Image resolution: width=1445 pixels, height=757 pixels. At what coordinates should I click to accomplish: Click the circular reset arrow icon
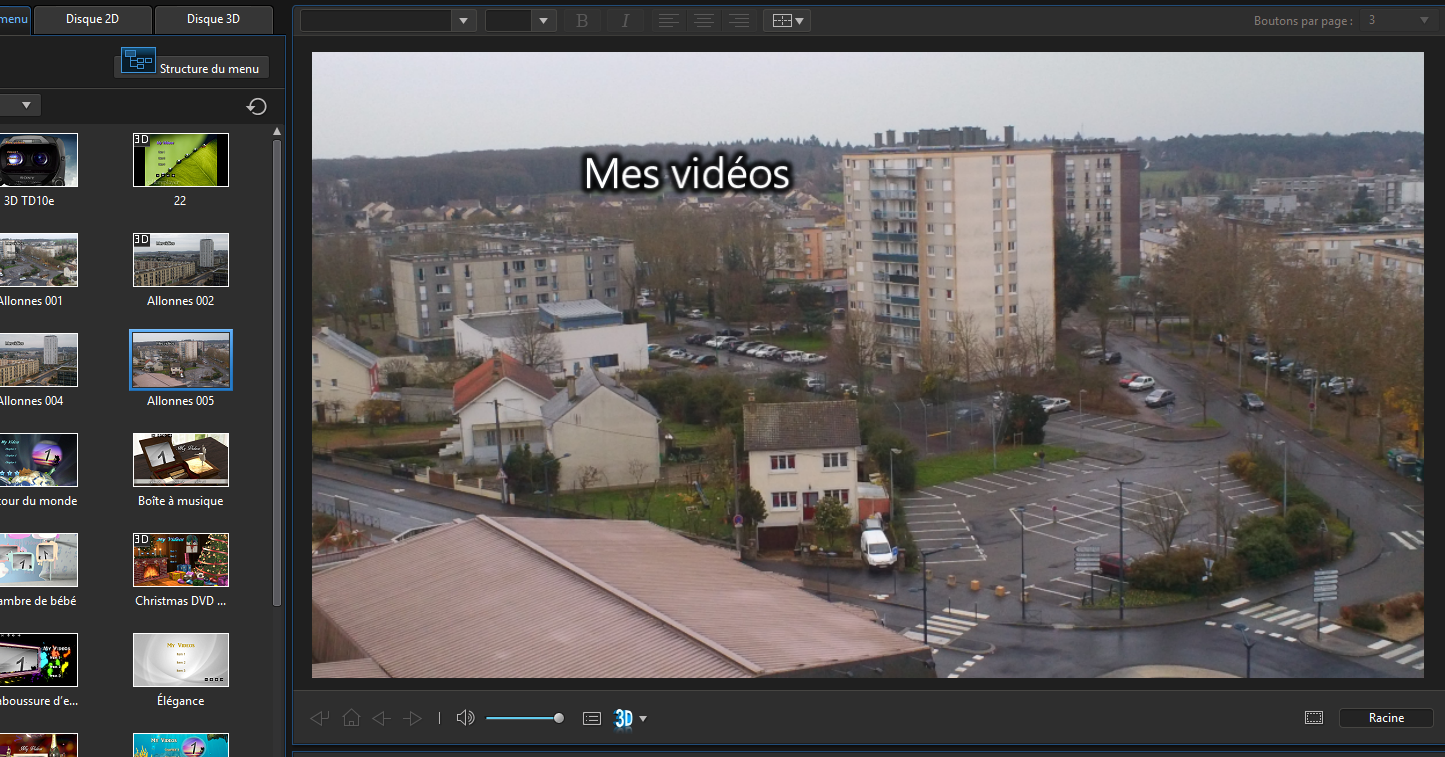coord(257,106)
